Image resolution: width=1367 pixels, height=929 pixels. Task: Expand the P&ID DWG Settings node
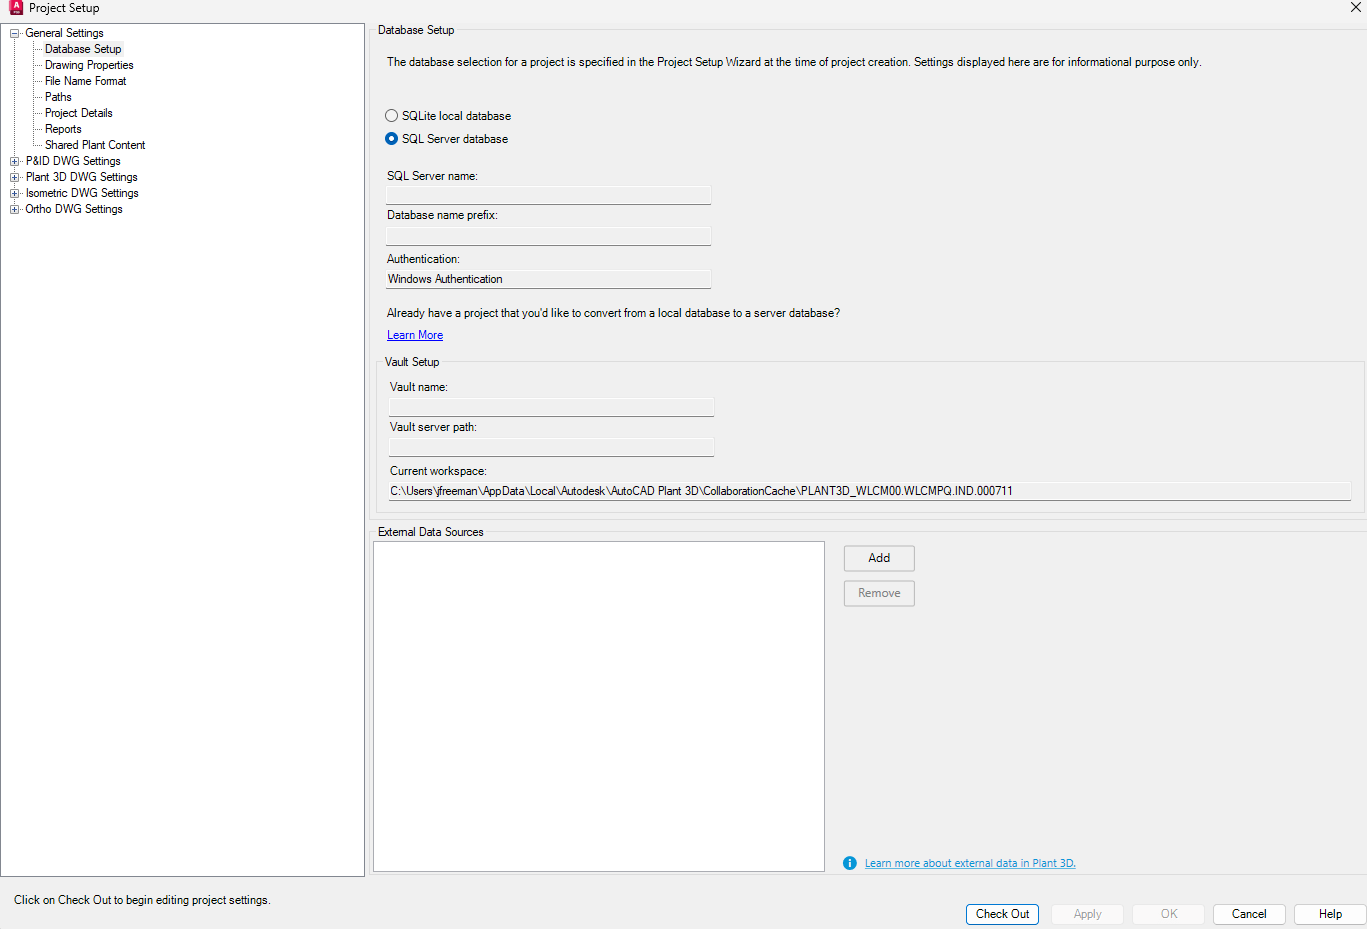coord(14,160)
